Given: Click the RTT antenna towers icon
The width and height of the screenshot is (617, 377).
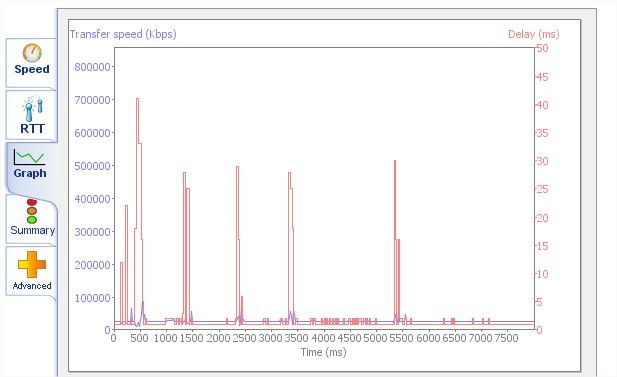Looking at the screenshot, I should [x=32, y=109].
